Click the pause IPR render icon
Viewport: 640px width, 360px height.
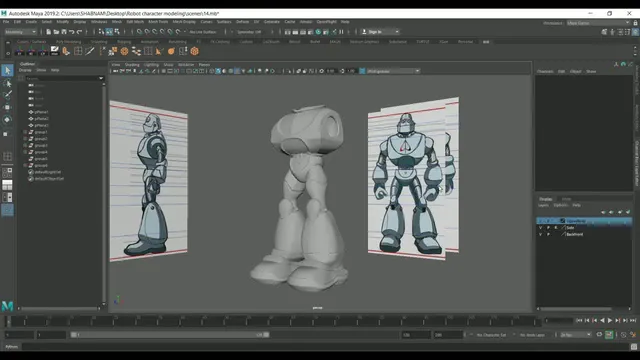pyautogui.click(x=341, y=32)
